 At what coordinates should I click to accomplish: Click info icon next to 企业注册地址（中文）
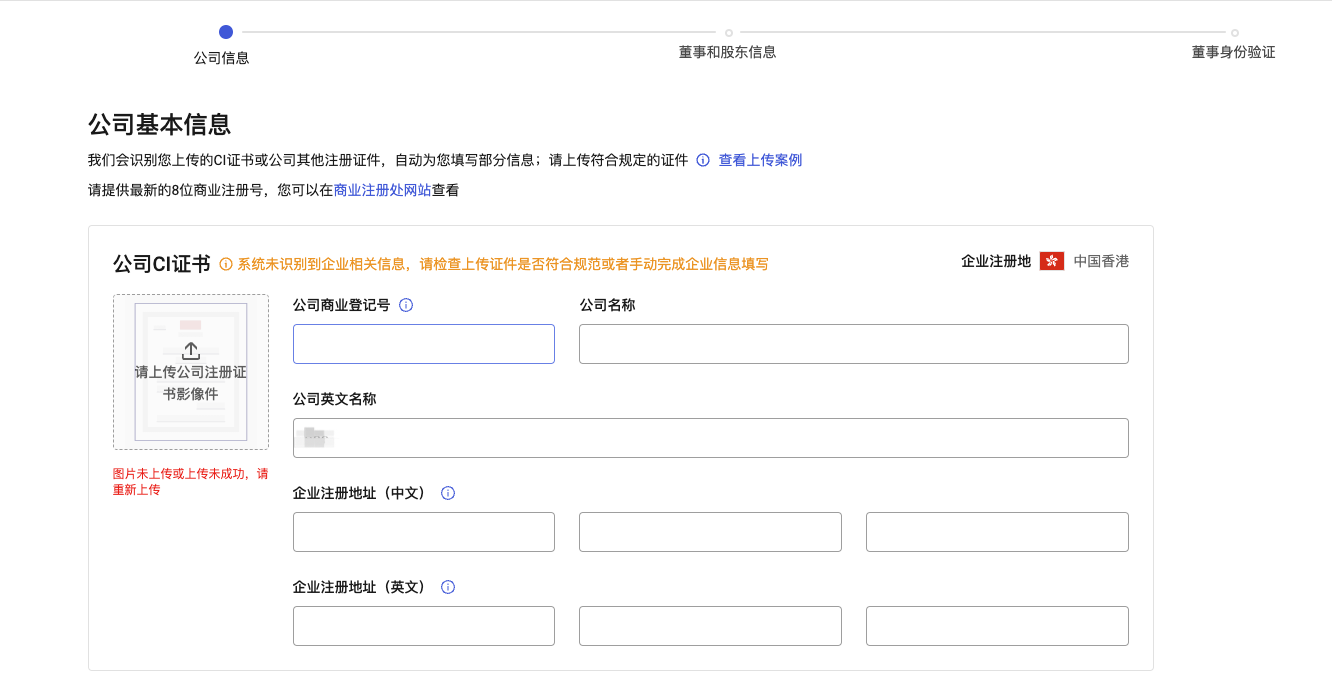point(447,492)
